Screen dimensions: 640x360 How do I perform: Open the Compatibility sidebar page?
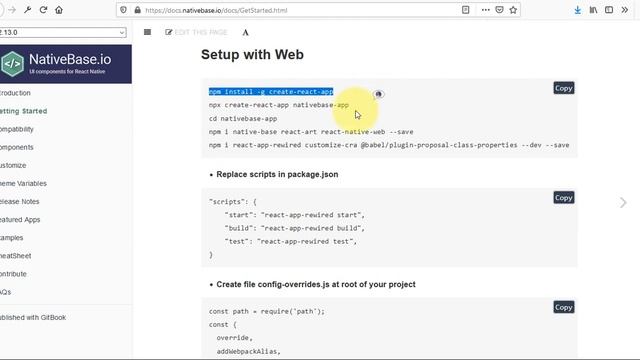point(17,129)
